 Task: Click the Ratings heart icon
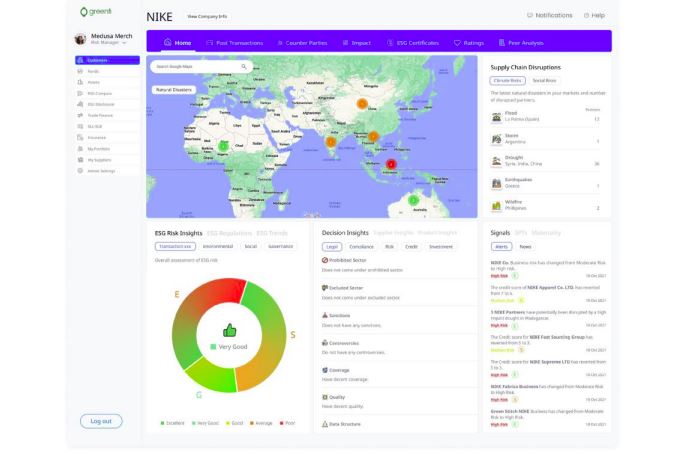tap(457, 43)
